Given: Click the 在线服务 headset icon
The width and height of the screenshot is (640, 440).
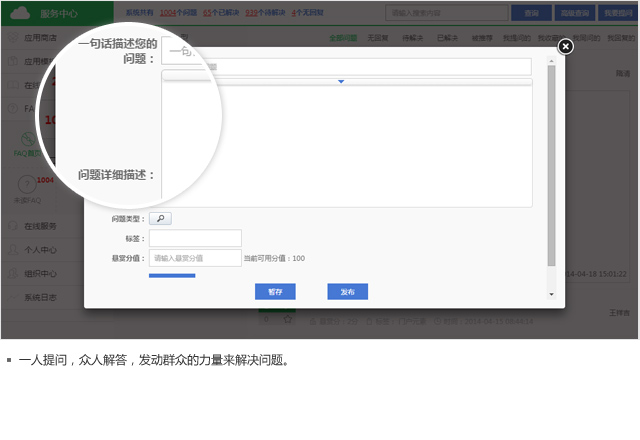Looking at the screenshot, I should point(12,226).
